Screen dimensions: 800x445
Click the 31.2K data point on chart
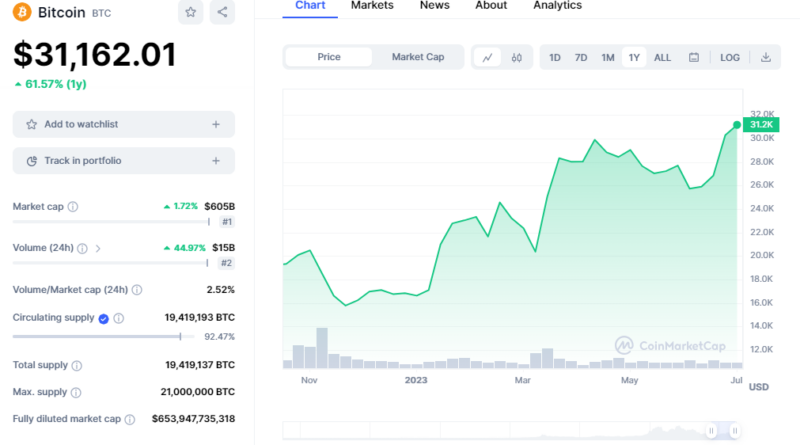[737, 125]
